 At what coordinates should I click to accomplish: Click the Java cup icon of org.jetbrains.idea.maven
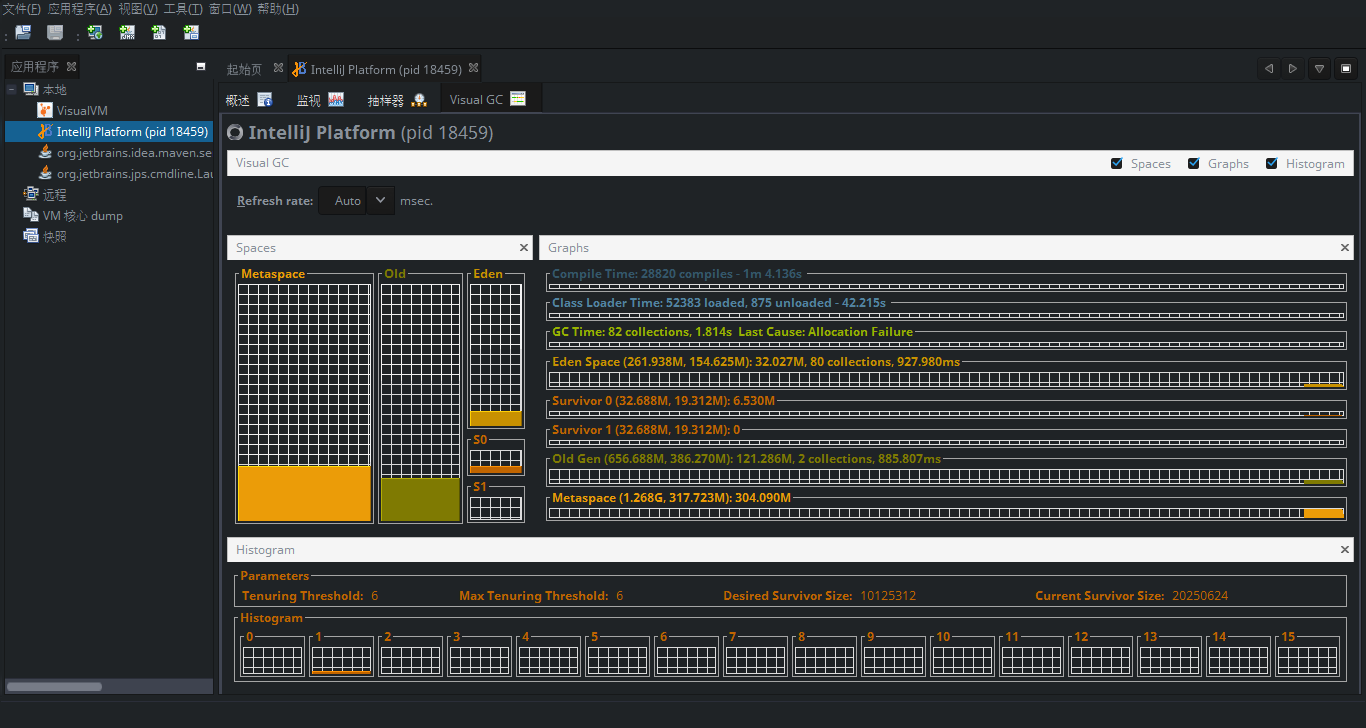[45, 152]
